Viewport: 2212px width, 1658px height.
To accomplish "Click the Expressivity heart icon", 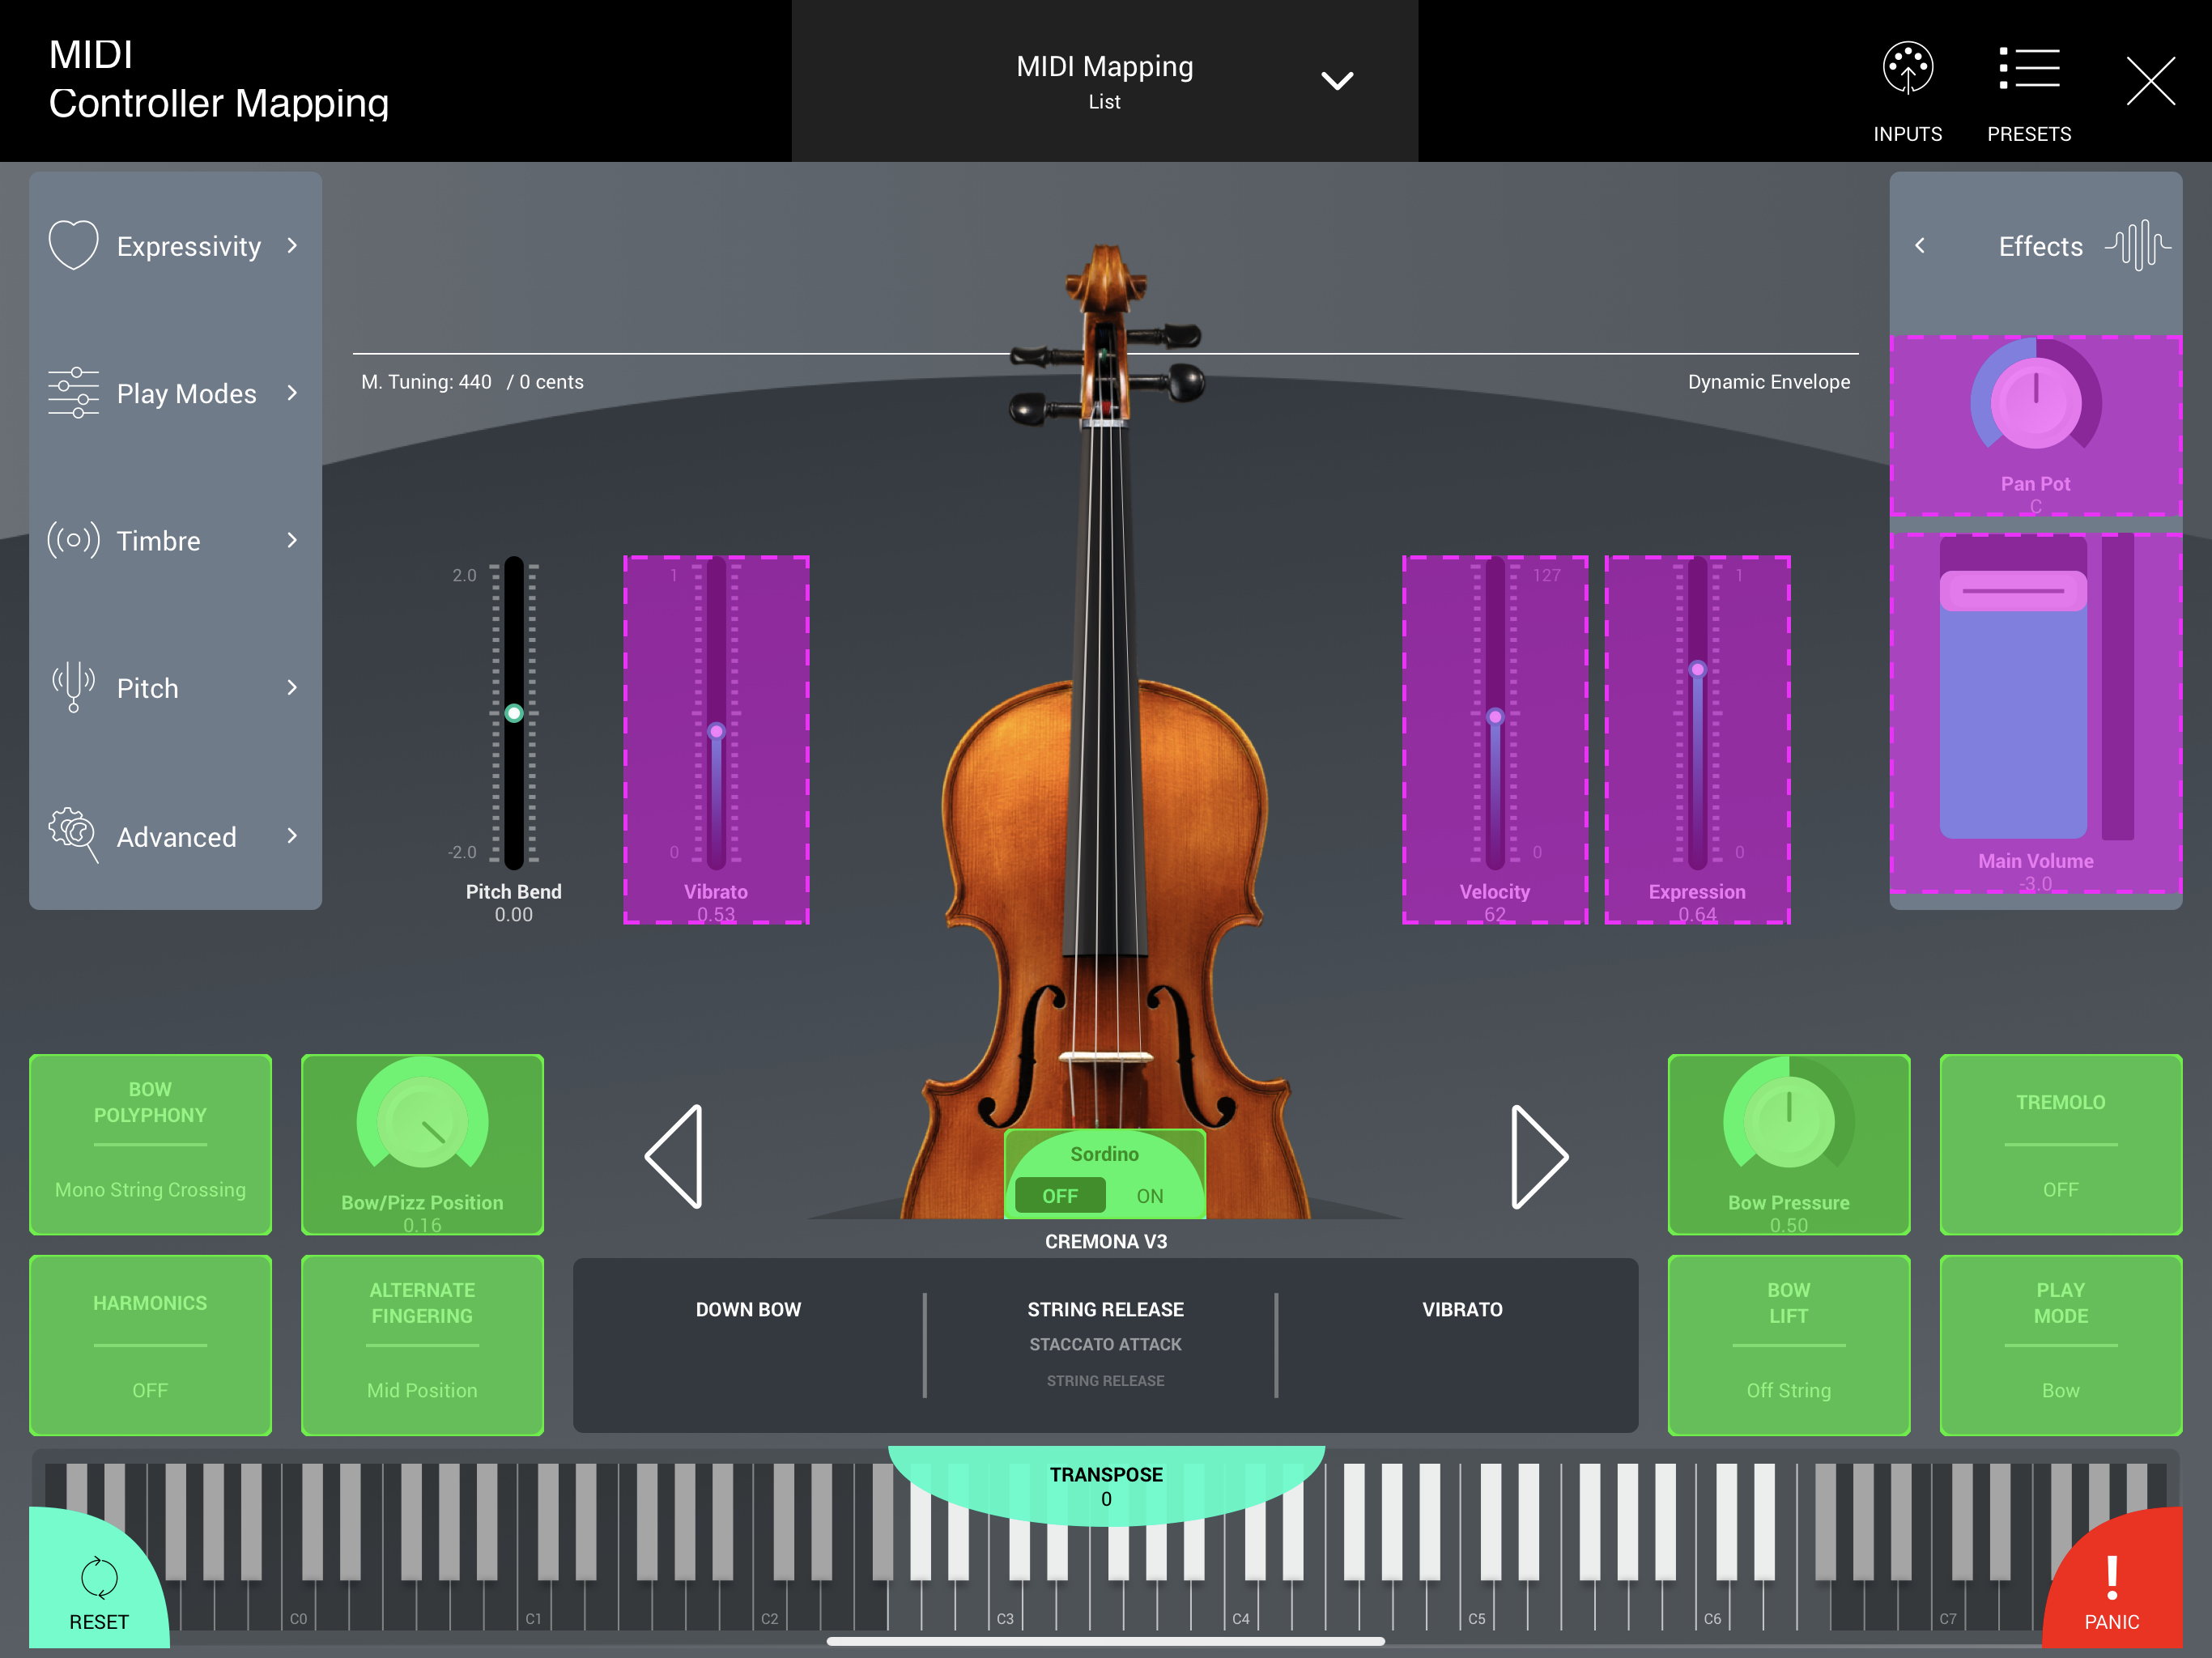I will coord(74,245).
